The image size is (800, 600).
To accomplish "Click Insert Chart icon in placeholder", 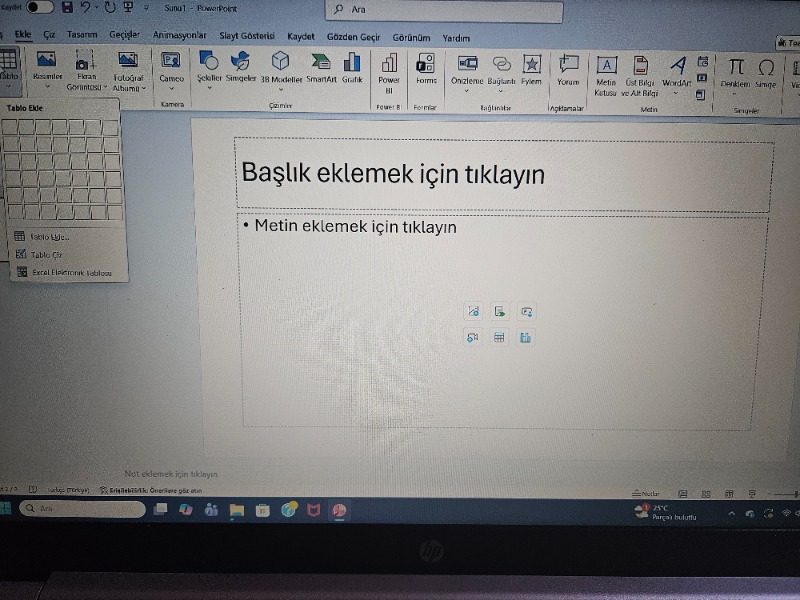I will [x=526, y=337].
